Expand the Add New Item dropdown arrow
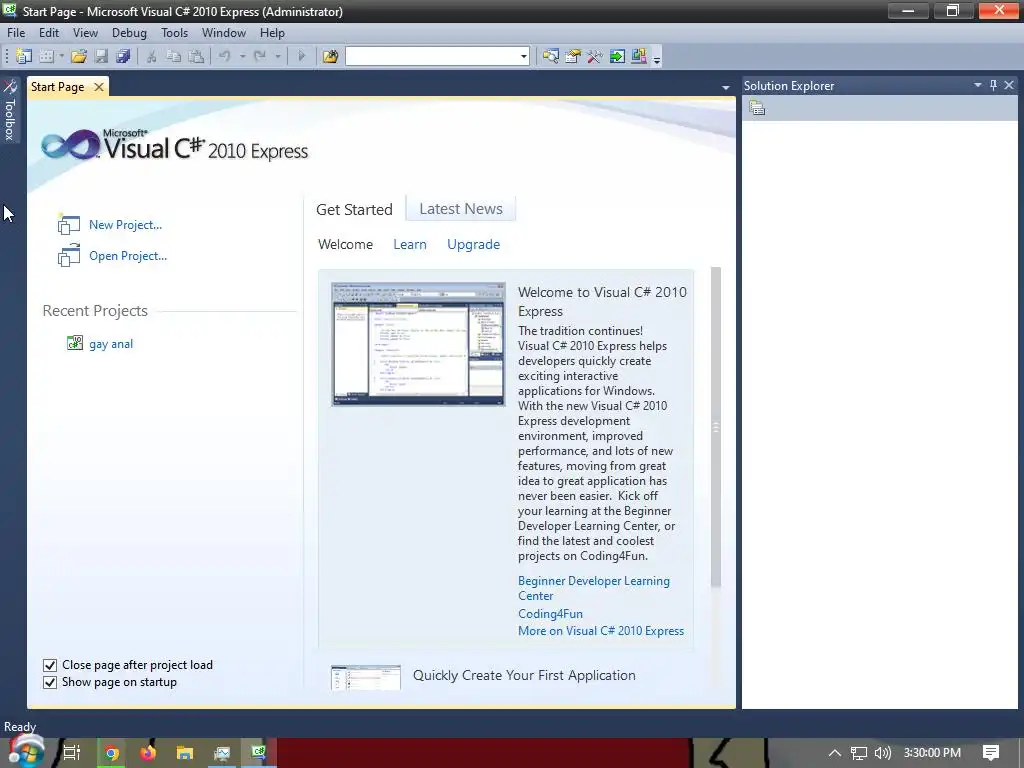 [61, 57]
